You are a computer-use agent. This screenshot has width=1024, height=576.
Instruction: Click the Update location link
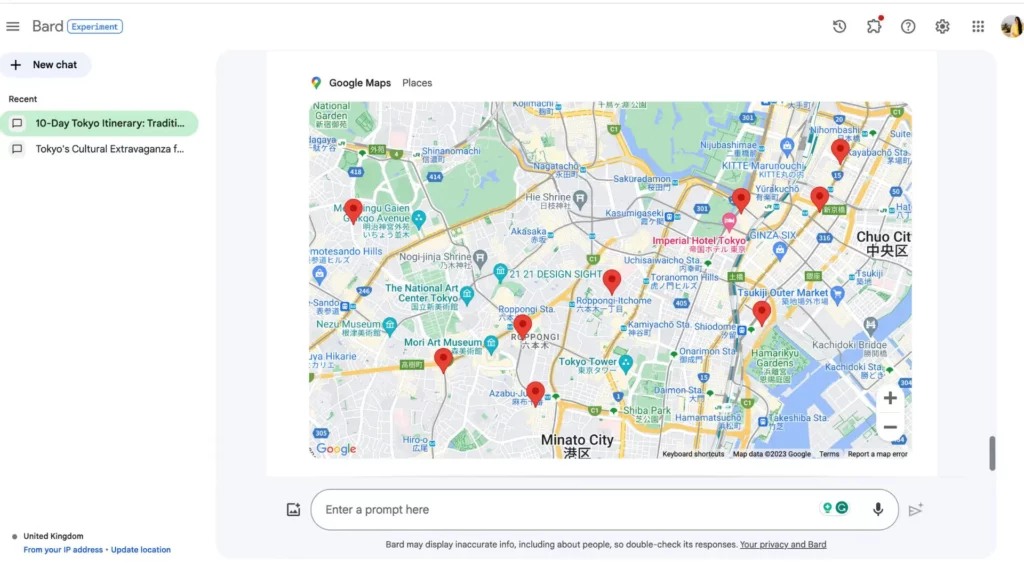click(141, 550)
